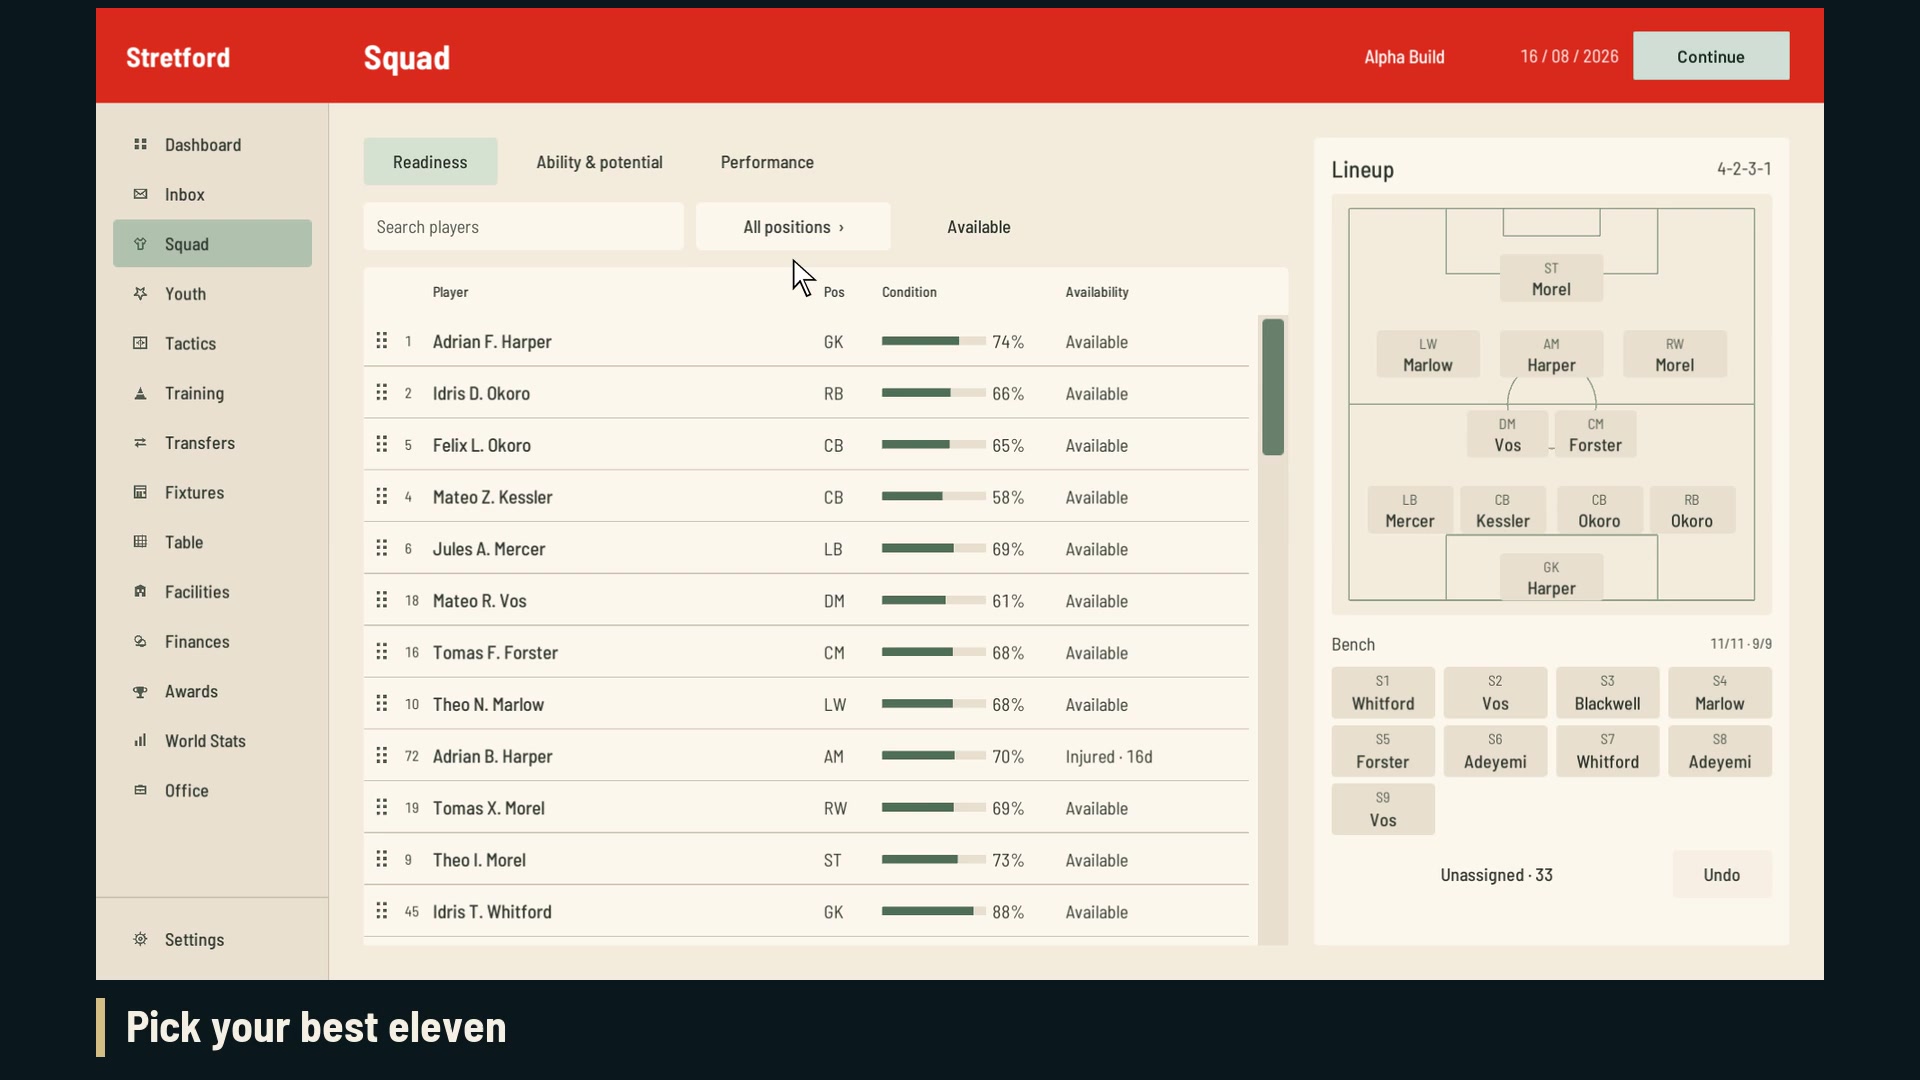Screen dimensions: 1920x1080
Task: Grab the drag handle for Adrian F. Harper
Action: click(x=381, y=341)
